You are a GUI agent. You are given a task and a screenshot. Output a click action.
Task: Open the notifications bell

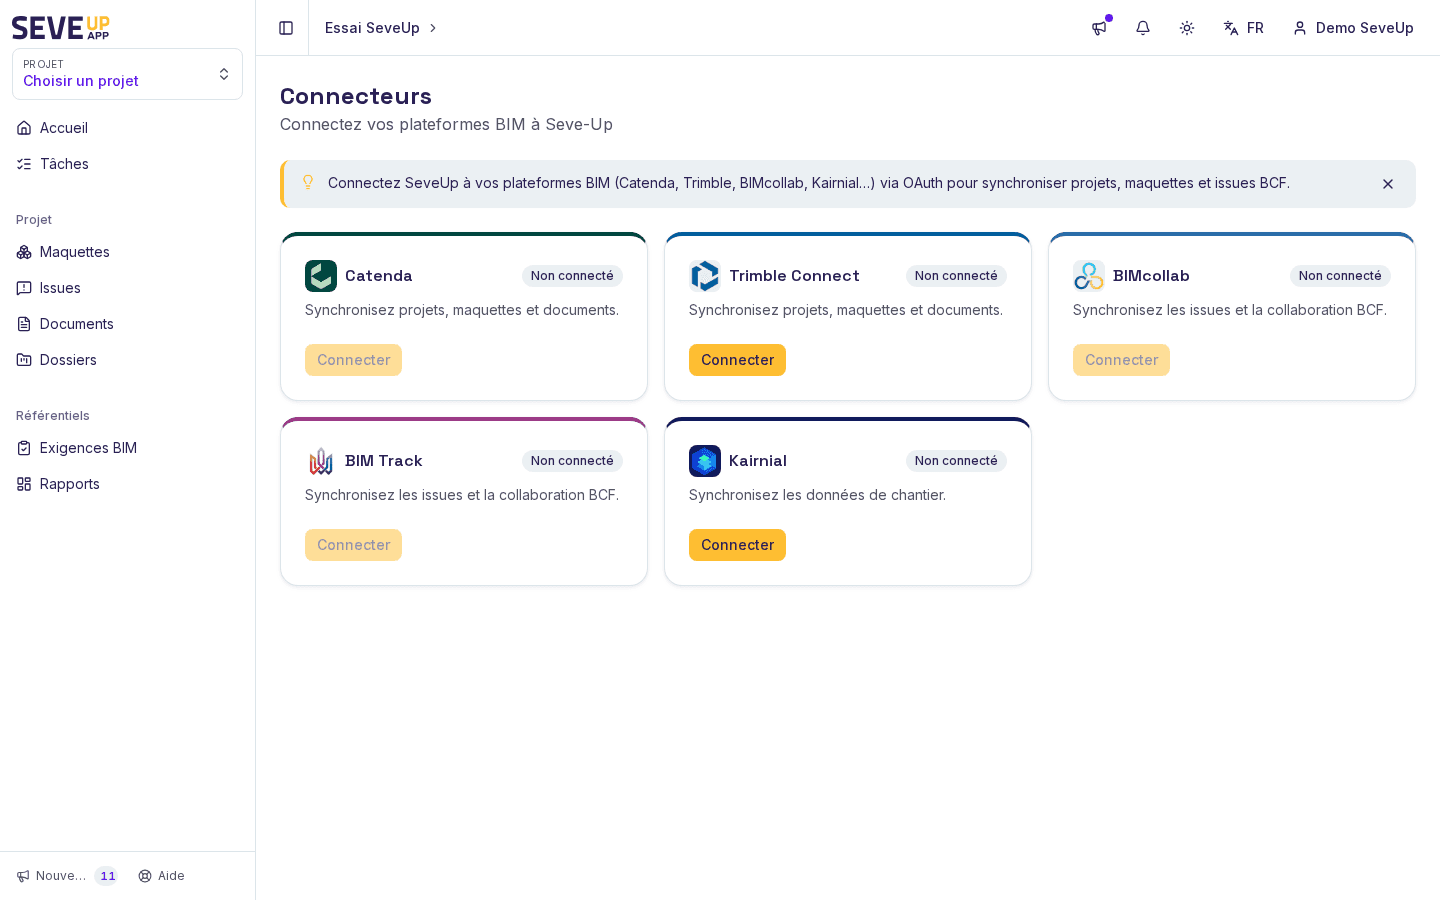pos(1143,28)
